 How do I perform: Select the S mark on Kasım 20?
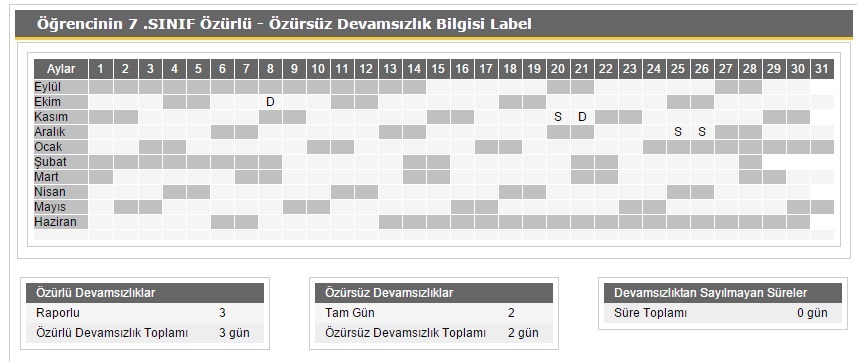(x=557, y=116)
